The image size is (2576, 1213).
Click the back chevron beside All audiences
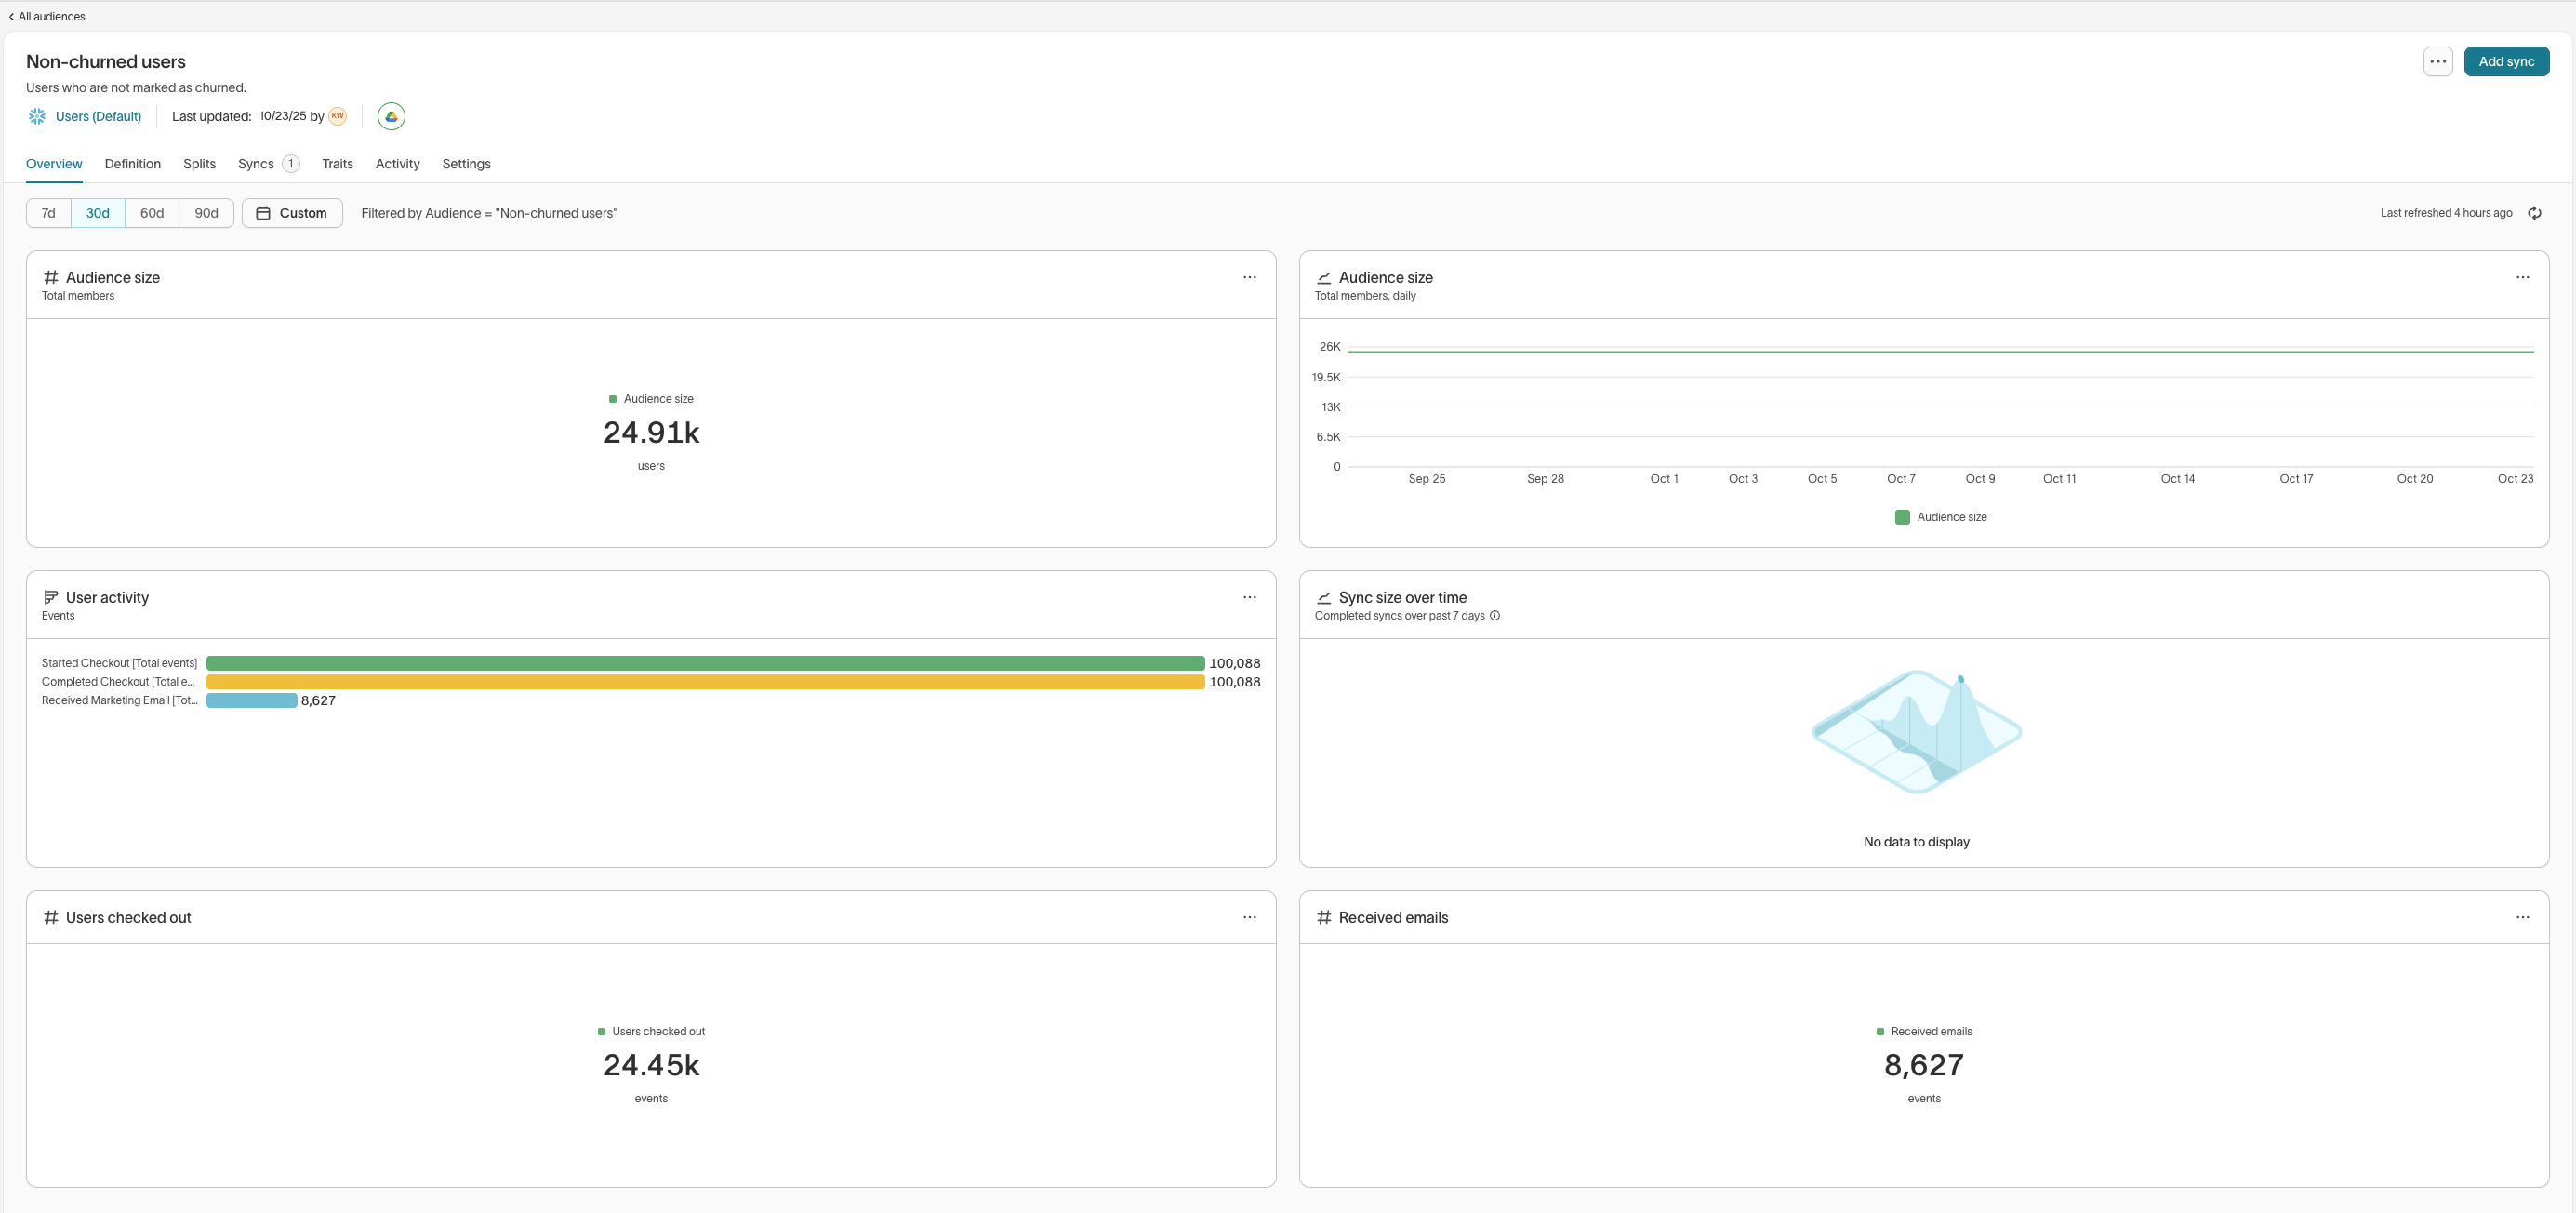(11, 16)
